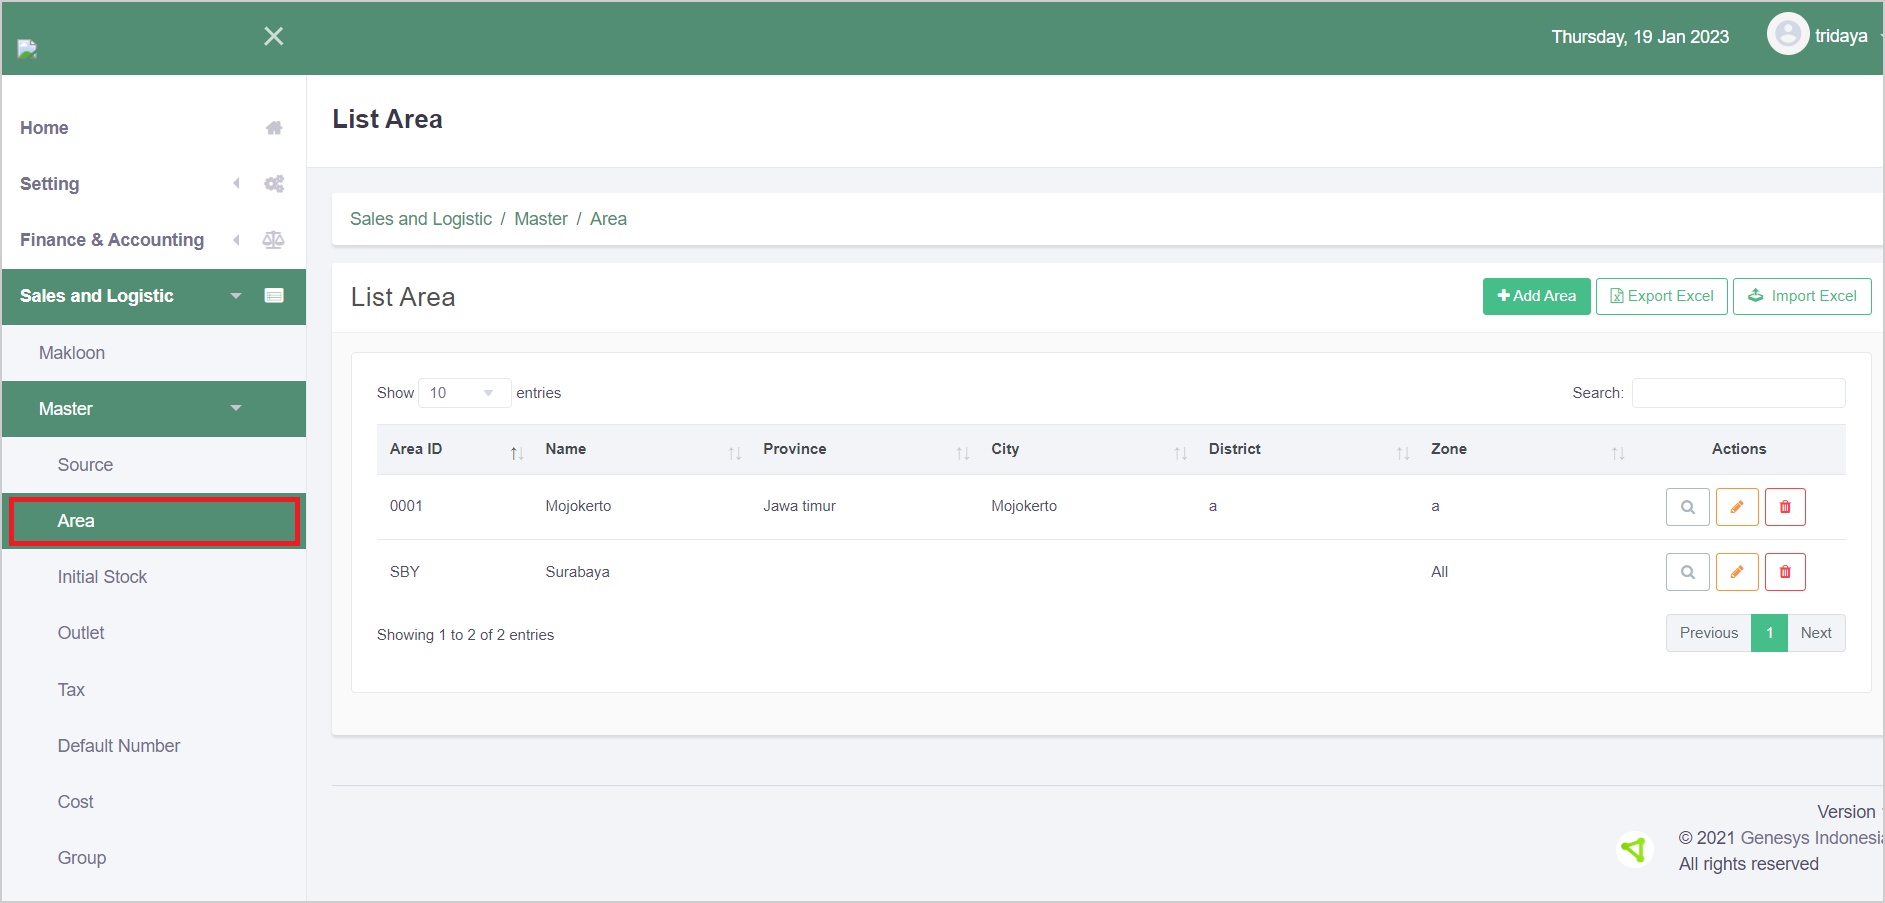
Task: Click the delete trash icon for Mojokerto row
Action: (x=1785, y=507)
